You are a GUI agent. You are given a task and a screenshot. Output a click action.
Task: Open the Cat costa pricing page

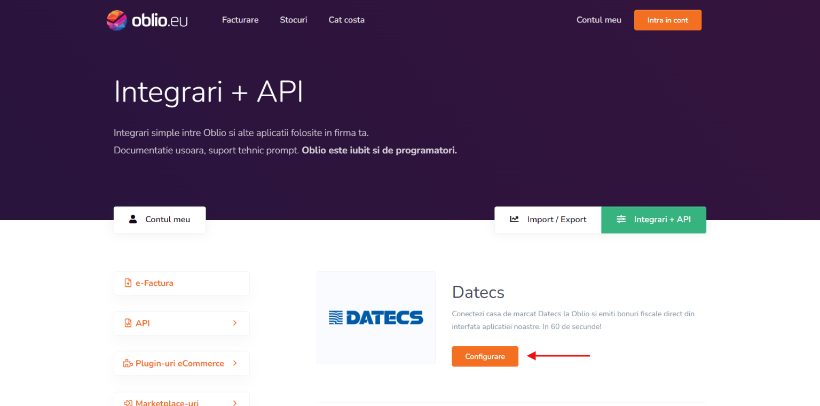coord(346,20)
